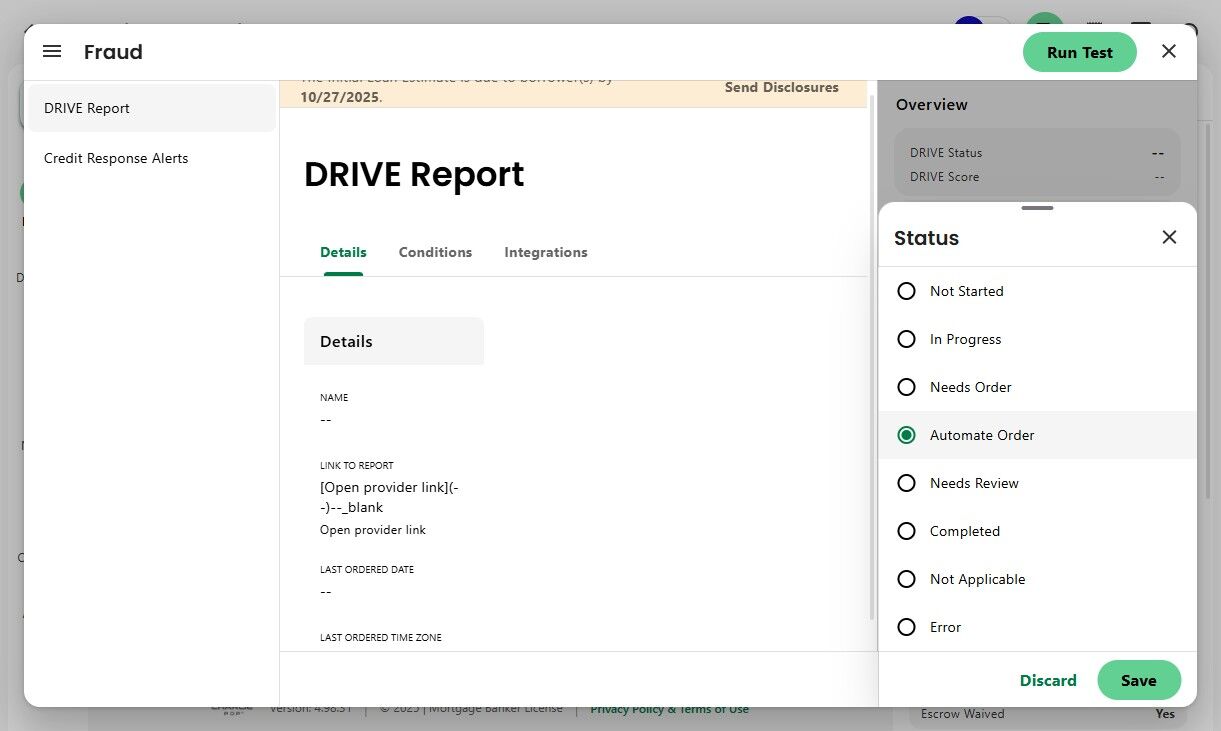The height and width of the screenshot is (731, 1221).
Task: Open the Integrations tab
Action: coord(545,252)
